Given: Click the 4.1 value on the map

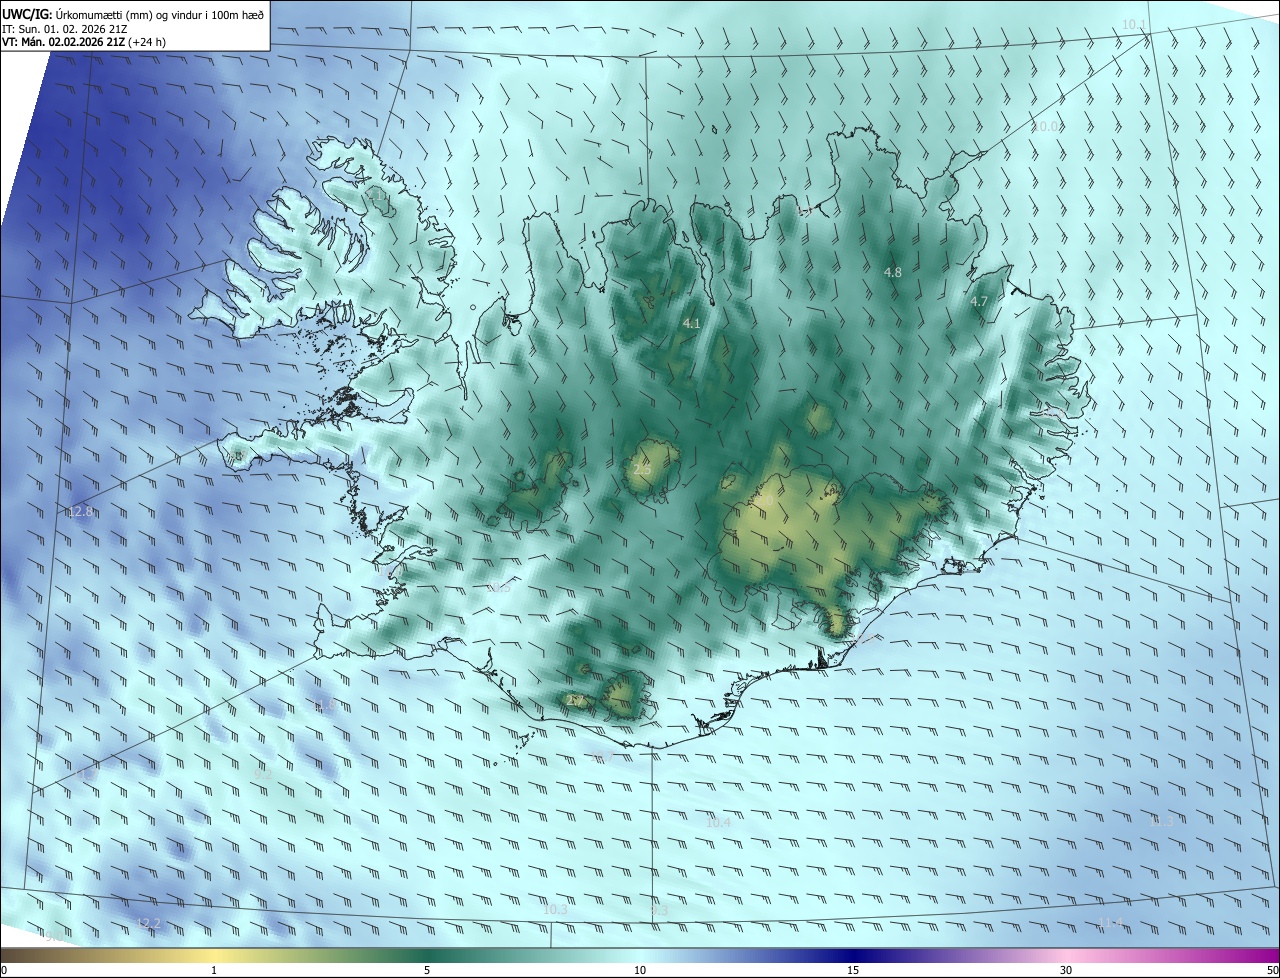Looking at the screenshot, I should click(x=691, y=324).
